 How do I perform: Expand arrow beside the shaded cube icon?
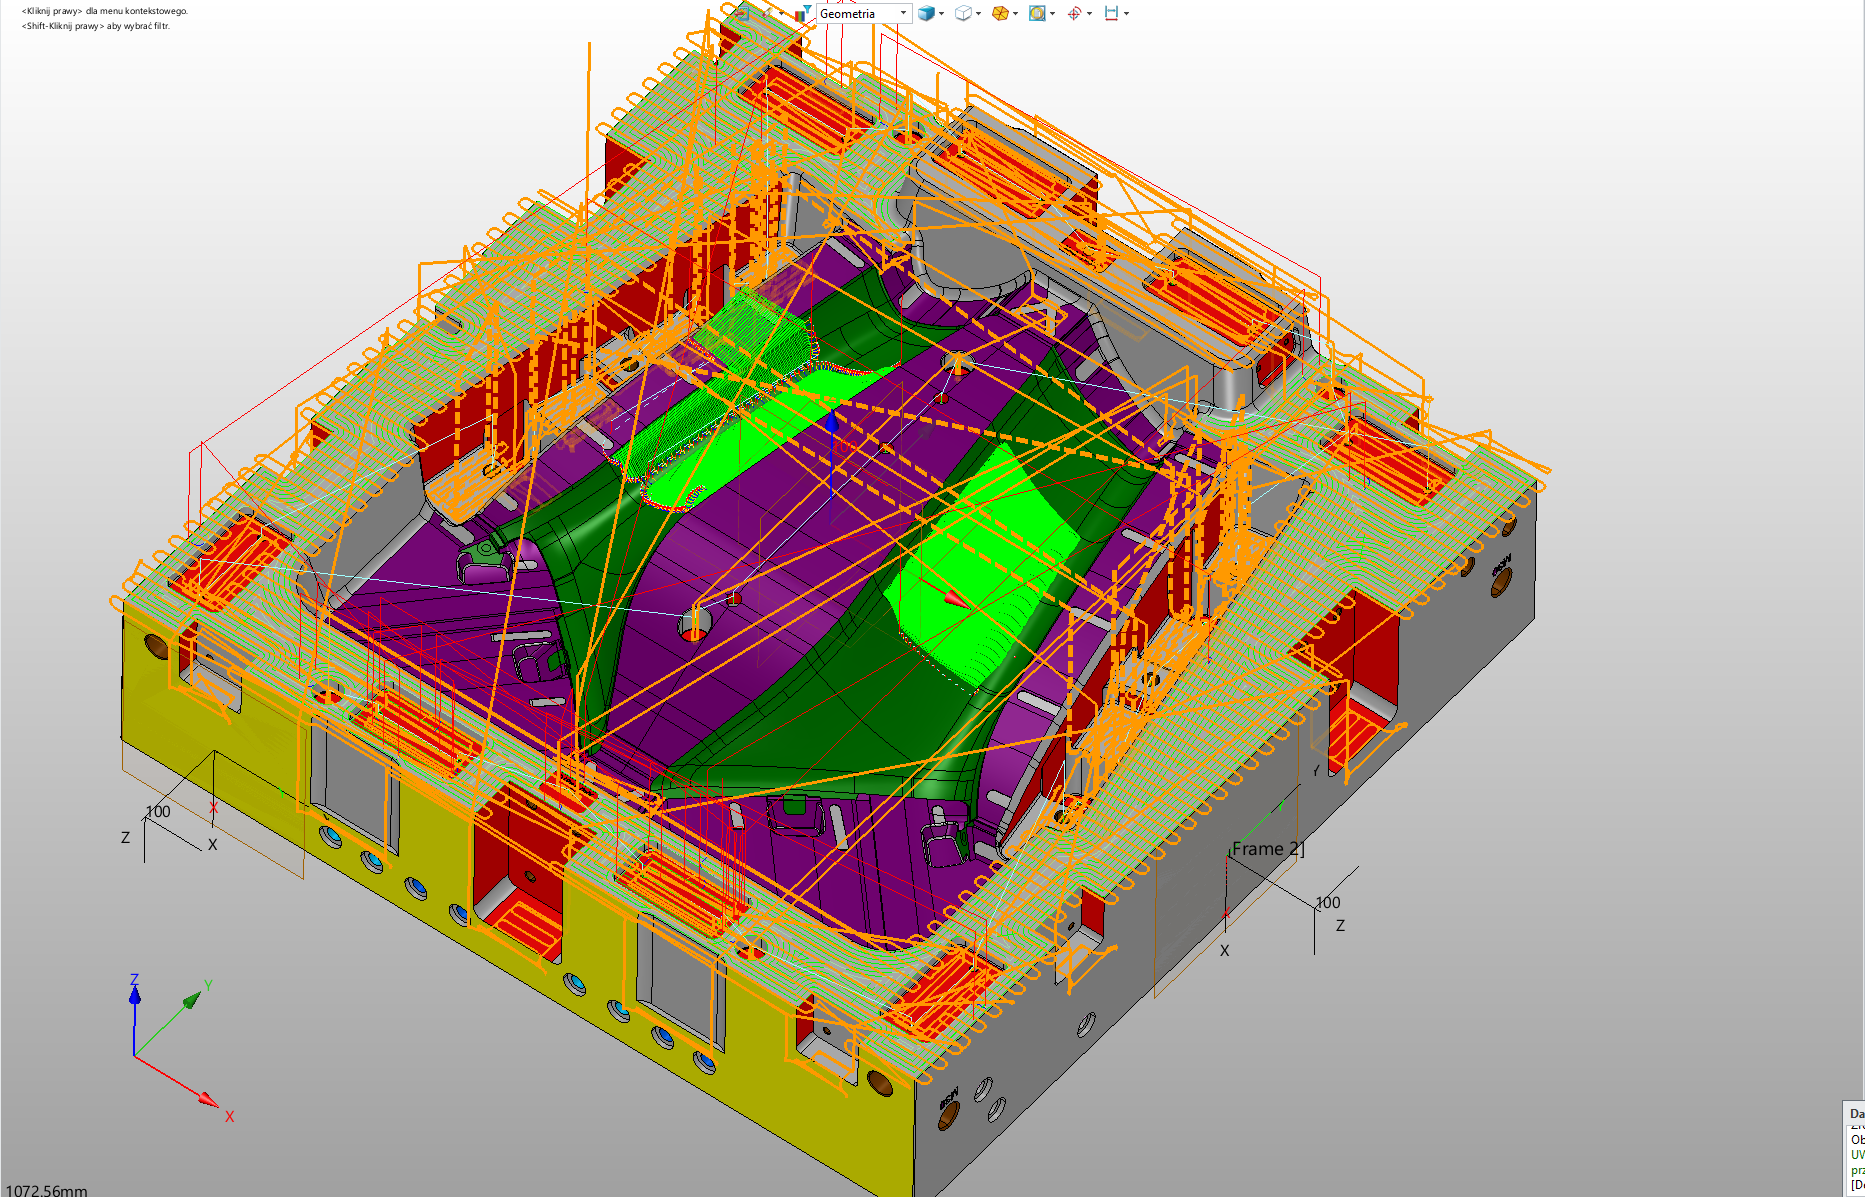[942, 13]
